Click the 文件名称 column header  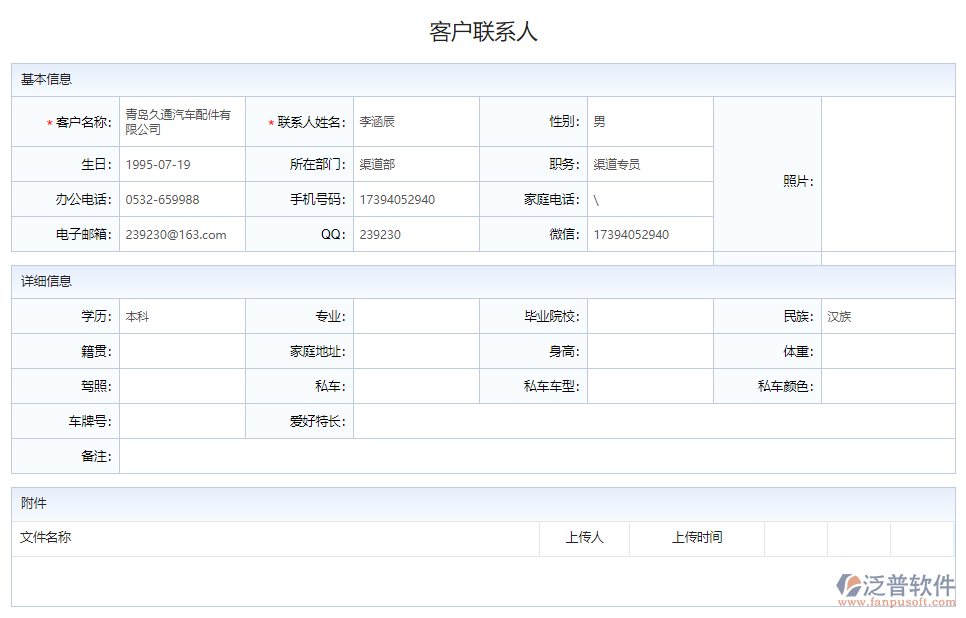coord(45,538)
